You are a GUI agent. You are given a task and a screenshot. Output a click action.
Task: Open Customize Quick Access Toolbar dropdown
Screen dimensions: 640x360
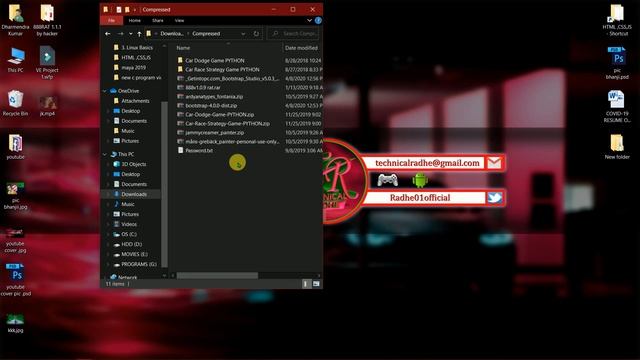click(x=135, y=9)
